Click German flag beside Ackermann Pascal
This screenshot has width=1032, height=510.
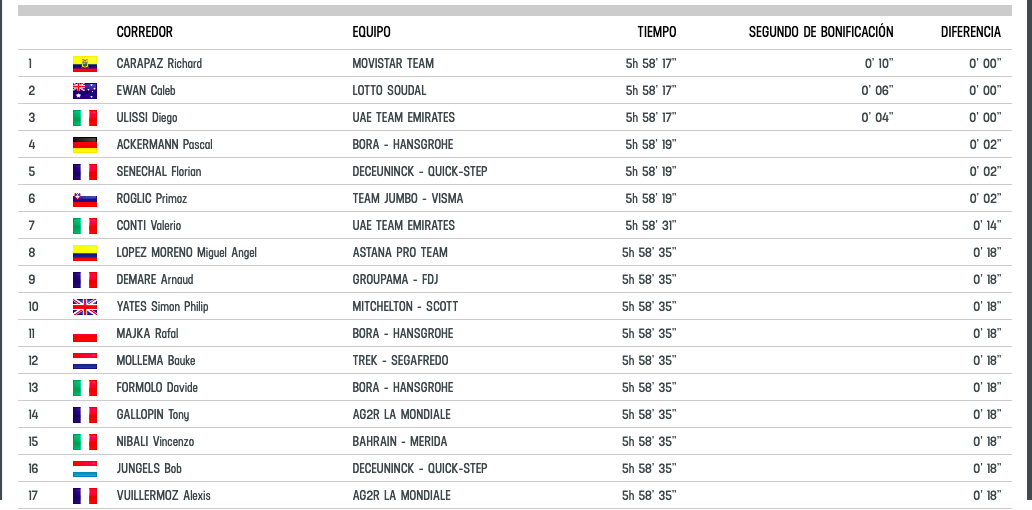click(x=85, y=145)
